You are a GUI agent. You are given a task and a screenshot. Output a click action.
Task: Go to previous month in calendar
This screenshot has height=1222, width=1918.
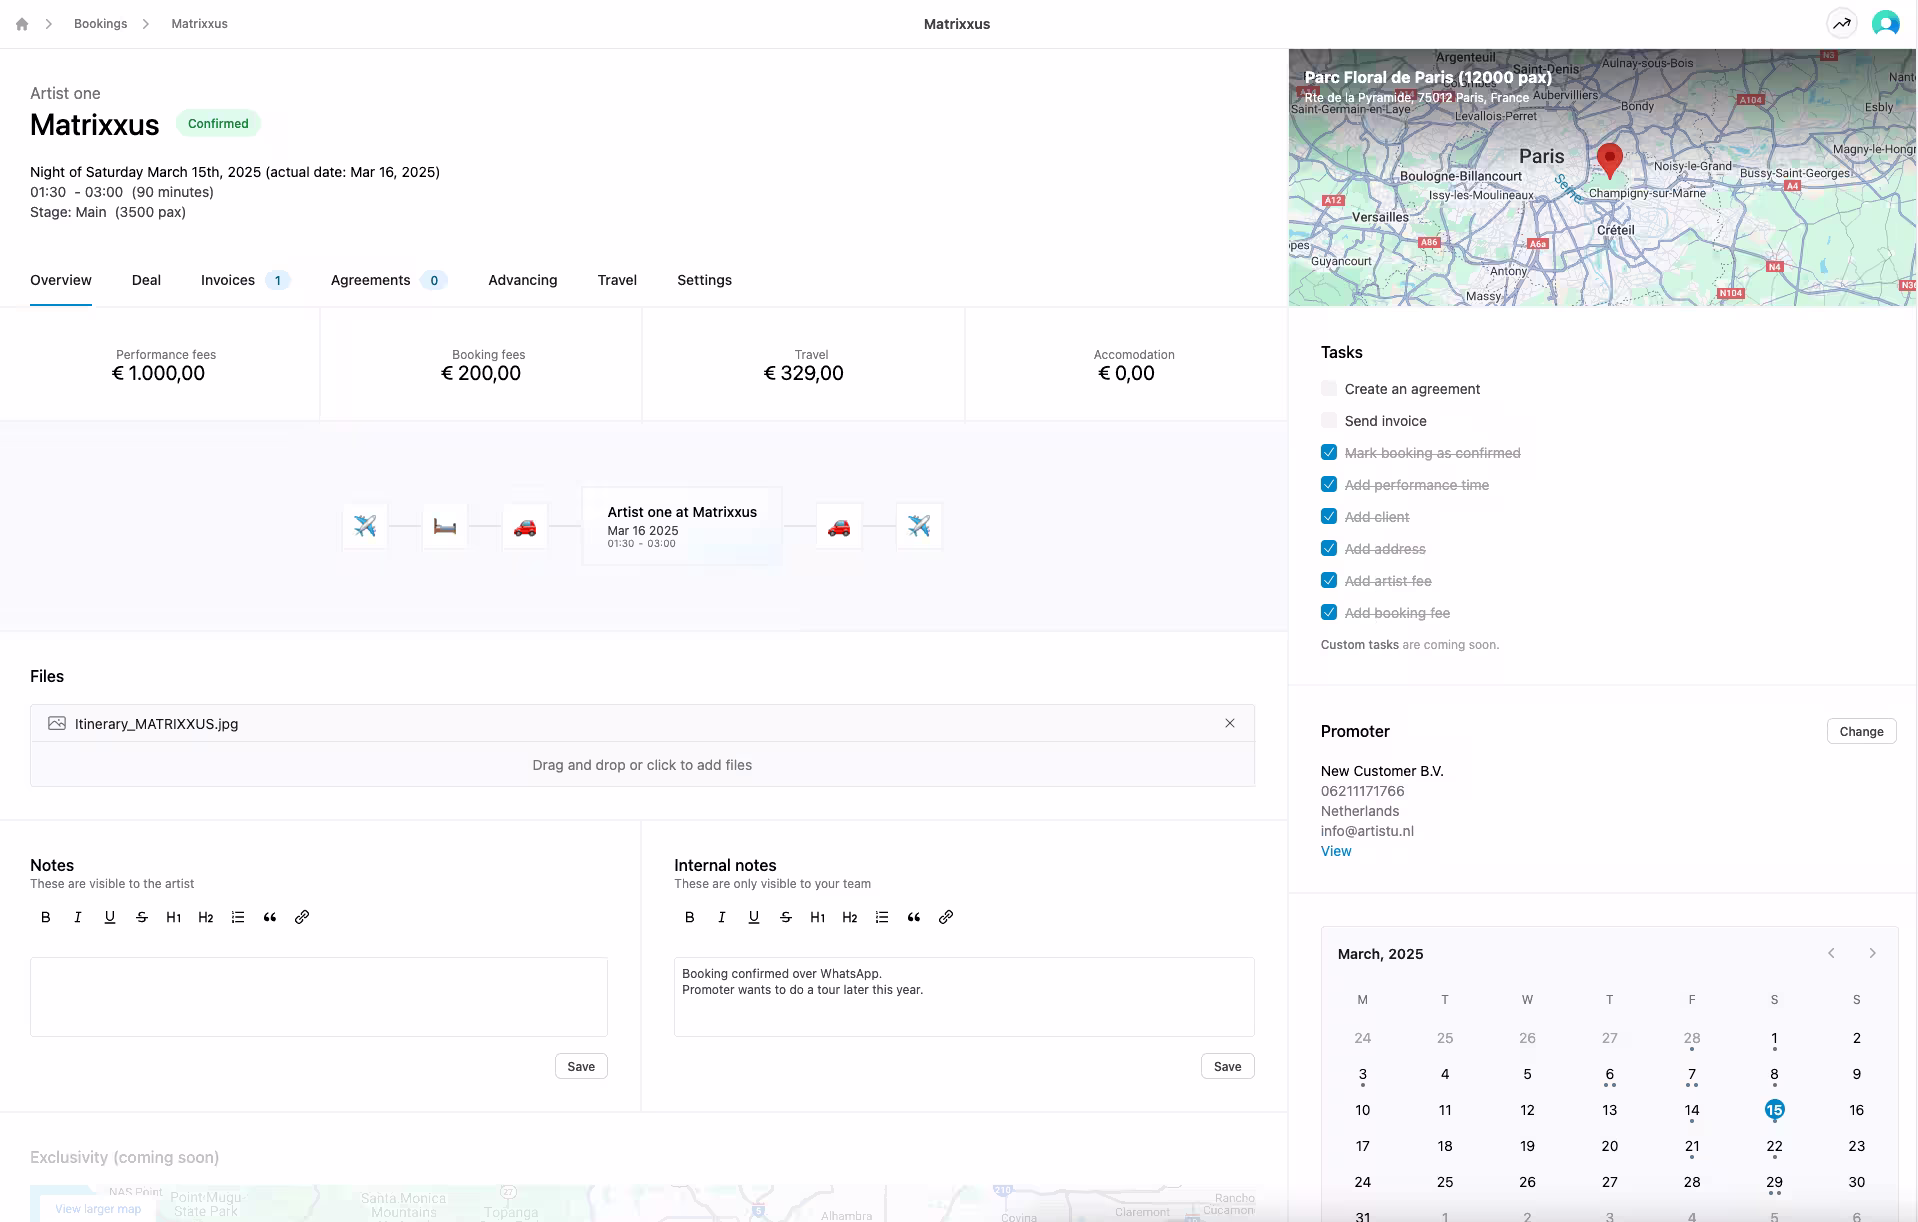1831,953
